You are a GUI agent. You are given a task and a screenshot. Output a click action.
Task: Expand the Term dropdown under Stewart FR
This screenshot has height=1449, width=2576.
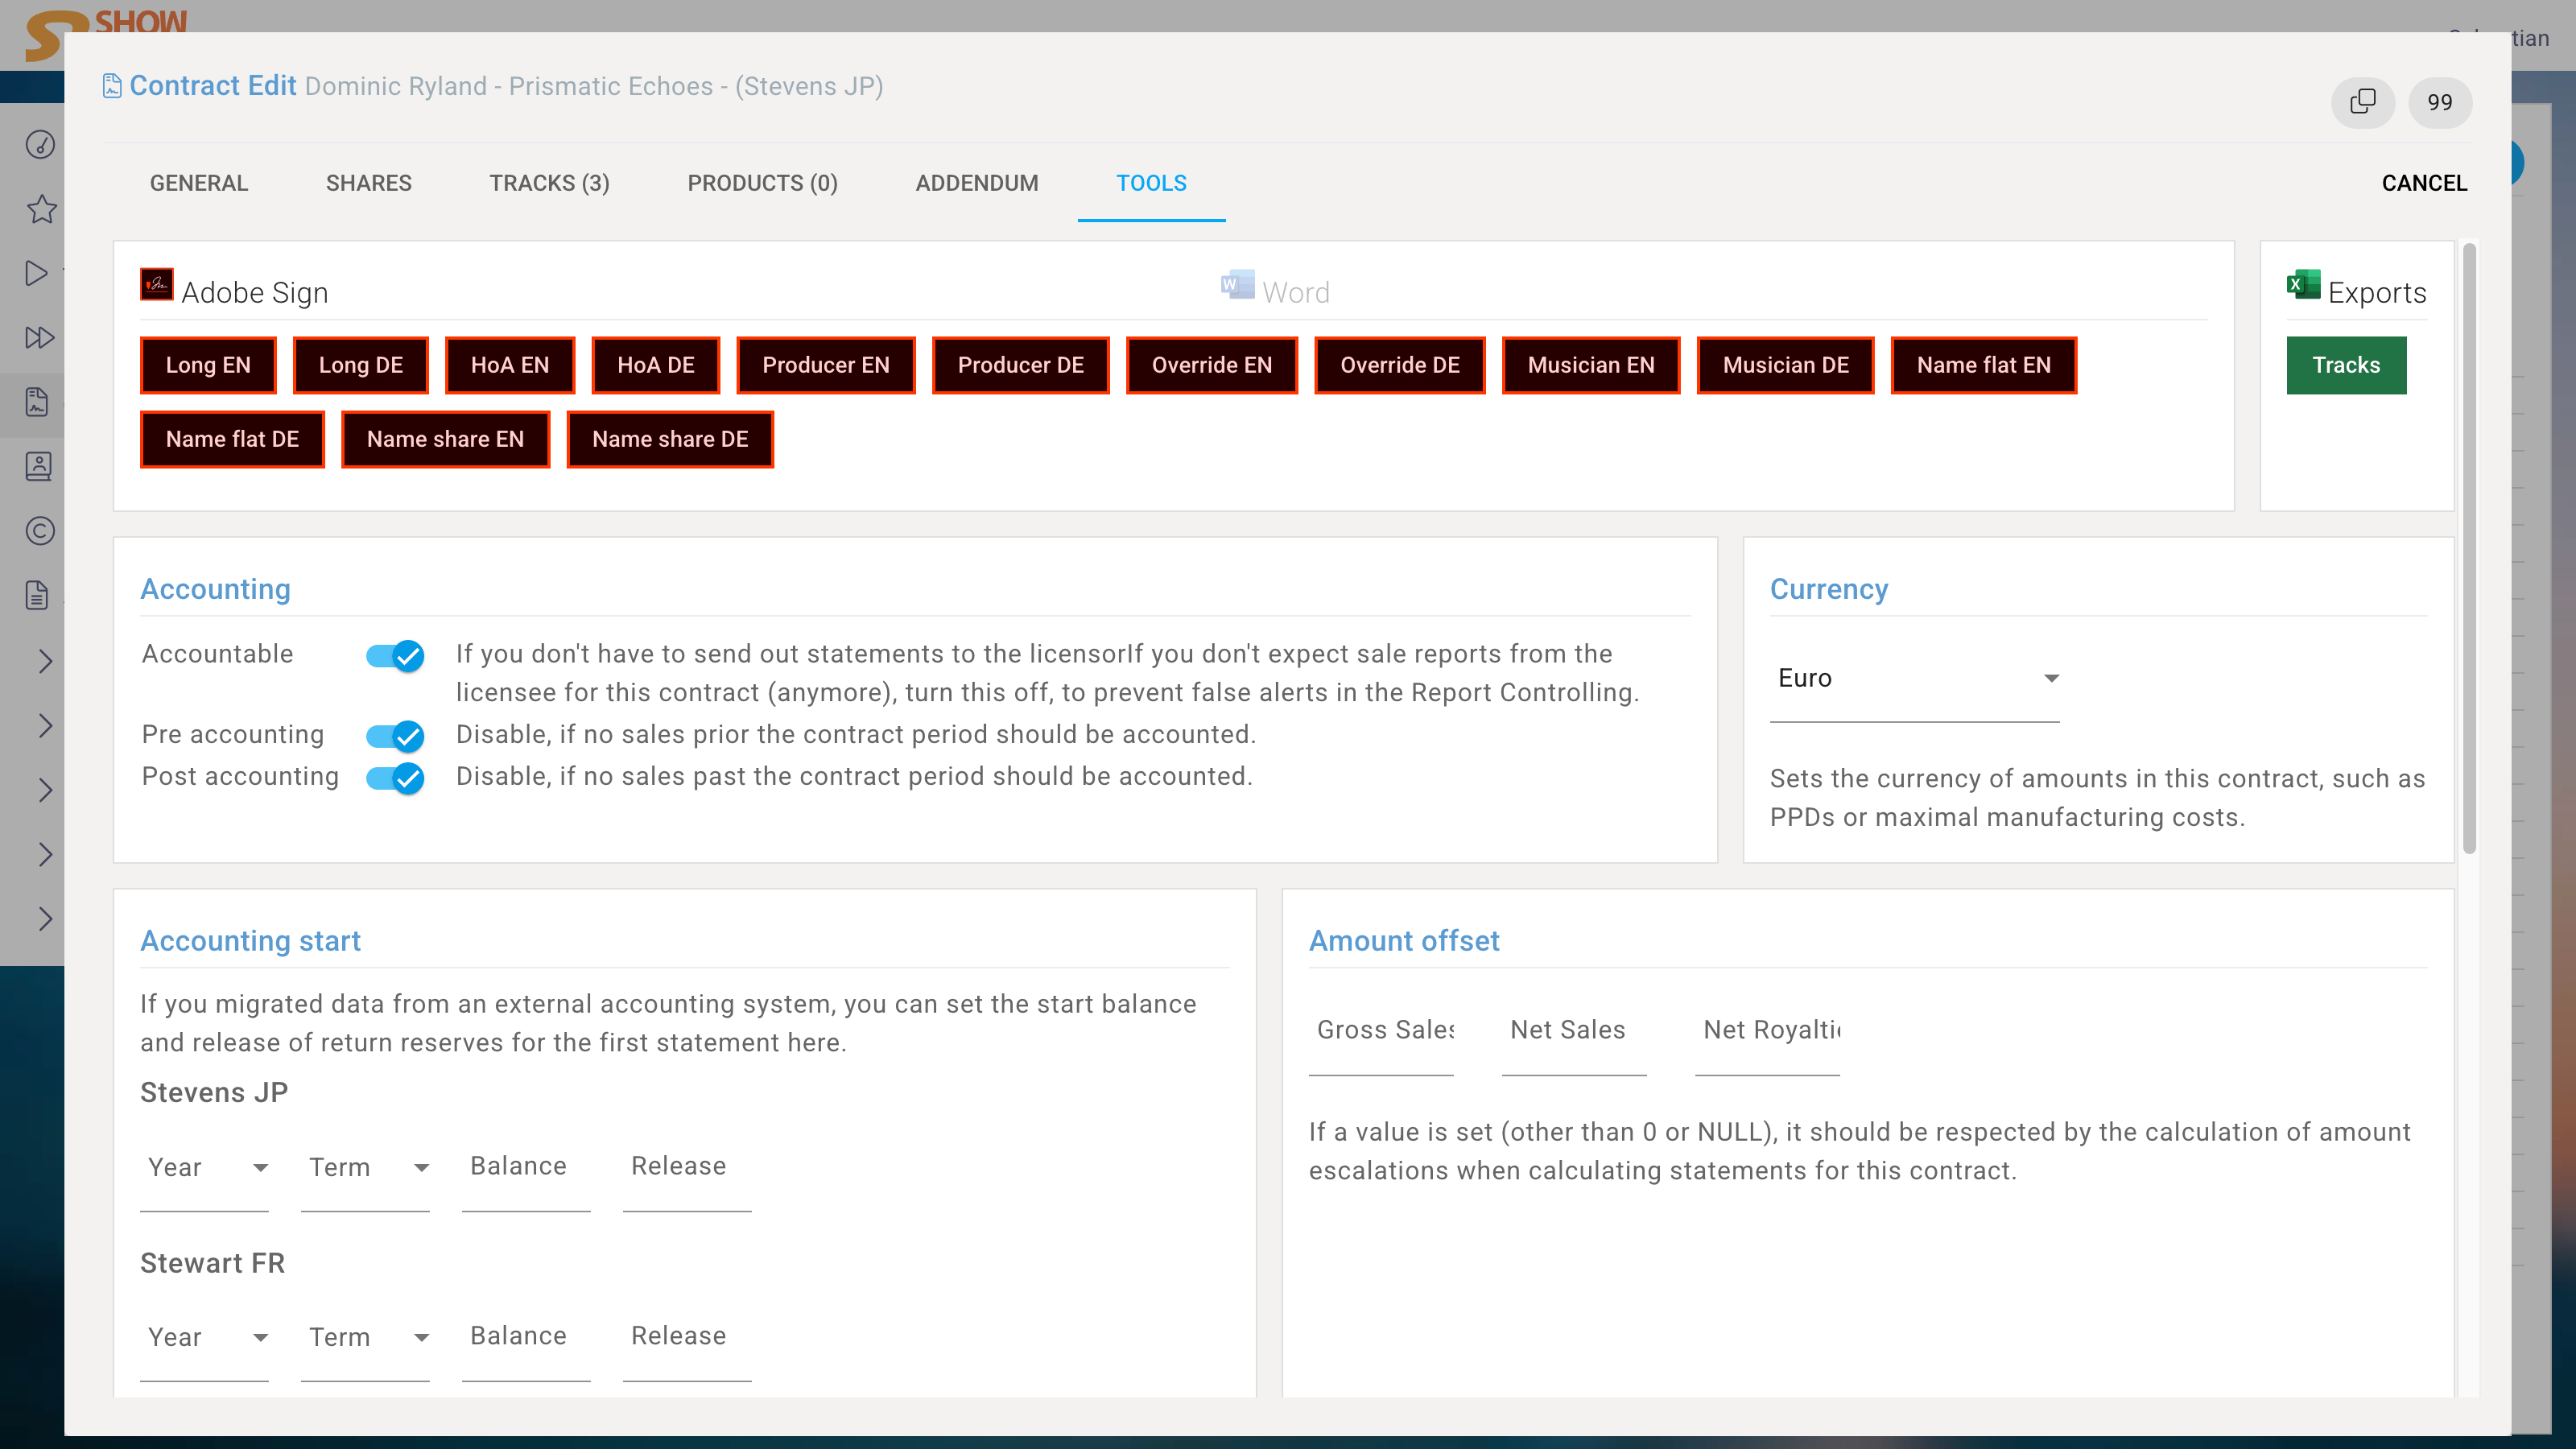365,1337
